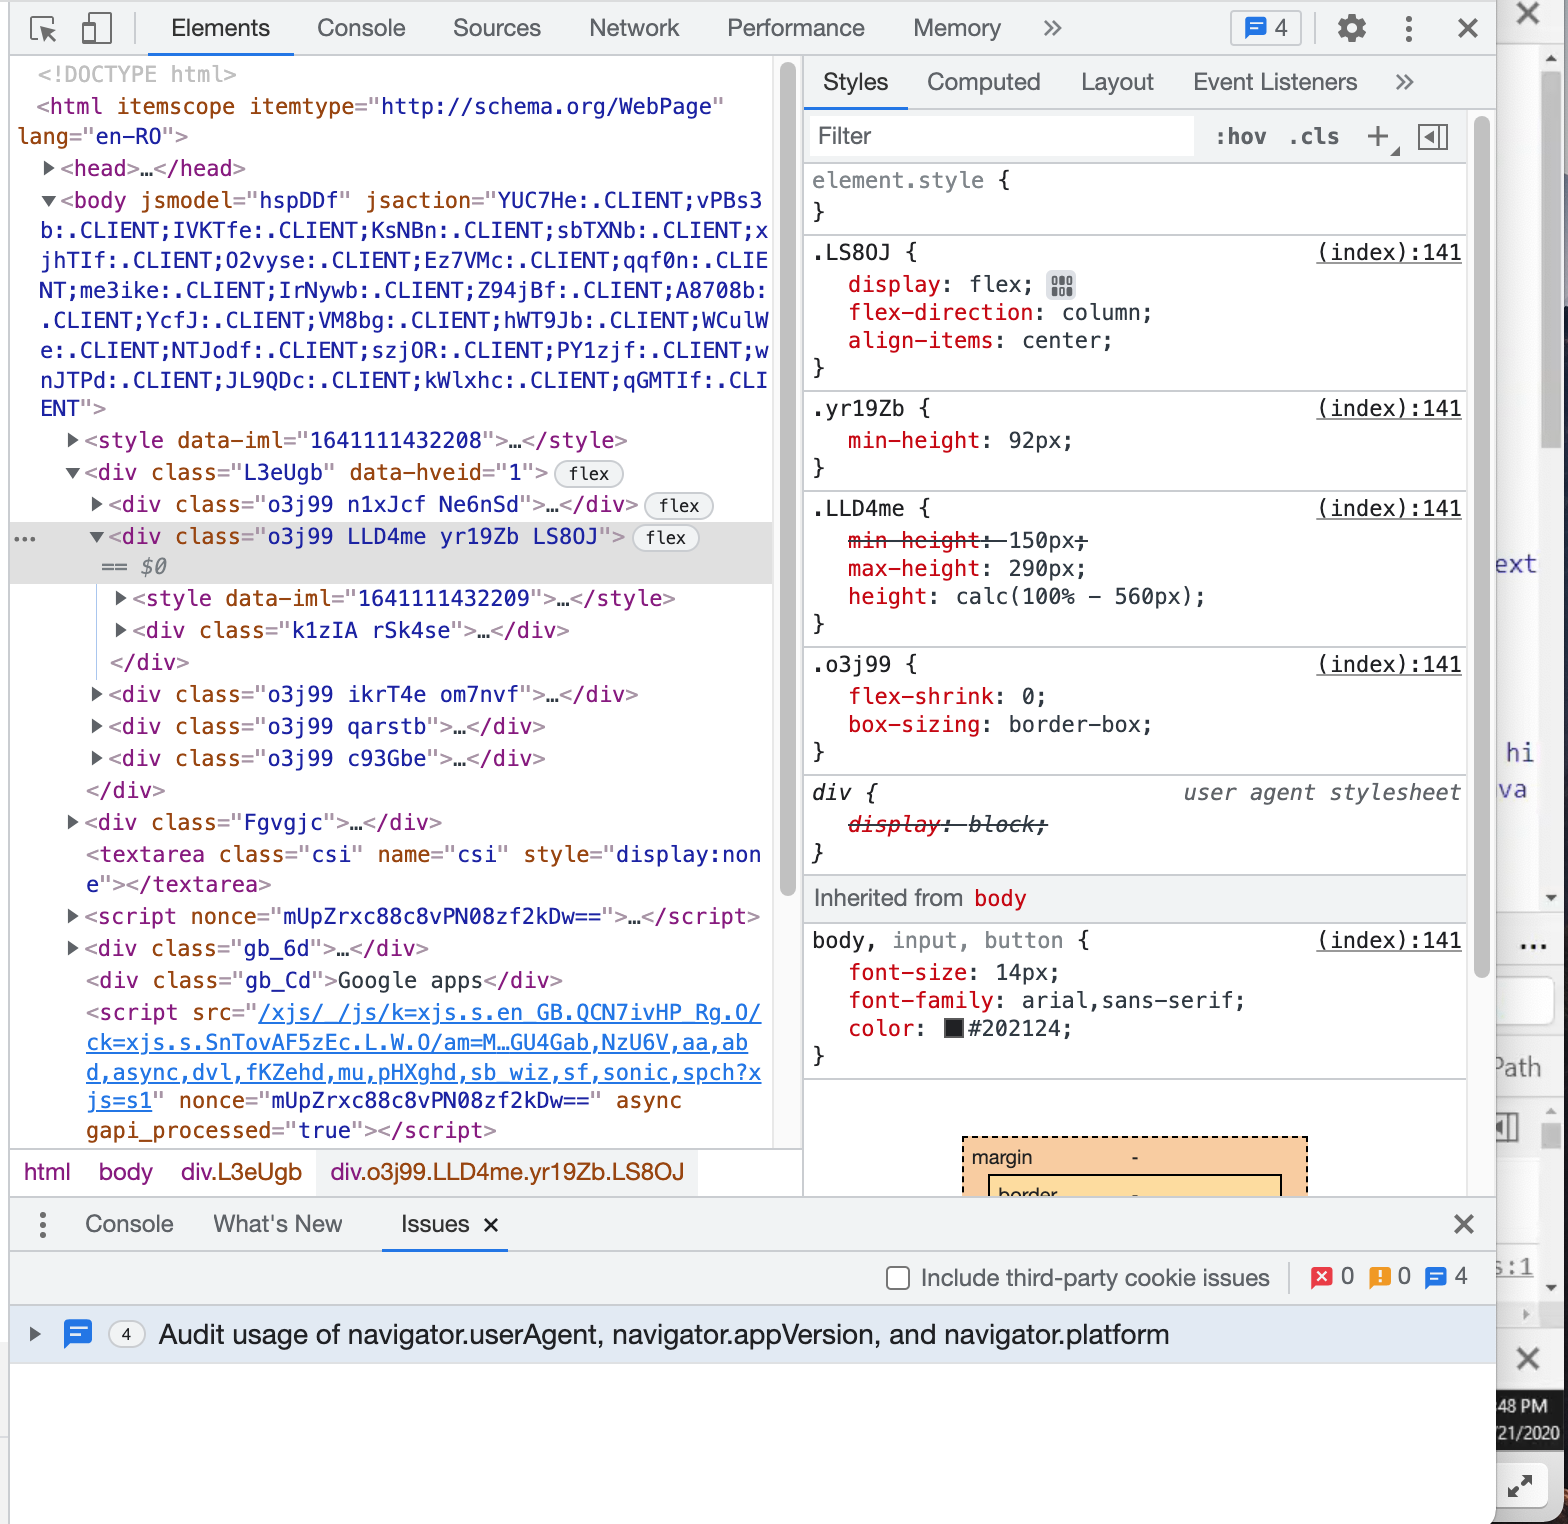Expand style data-iml=1641111432208 node
Image resolution: width=1568 pixels, height=1524 pixels.
click(72, 440)
